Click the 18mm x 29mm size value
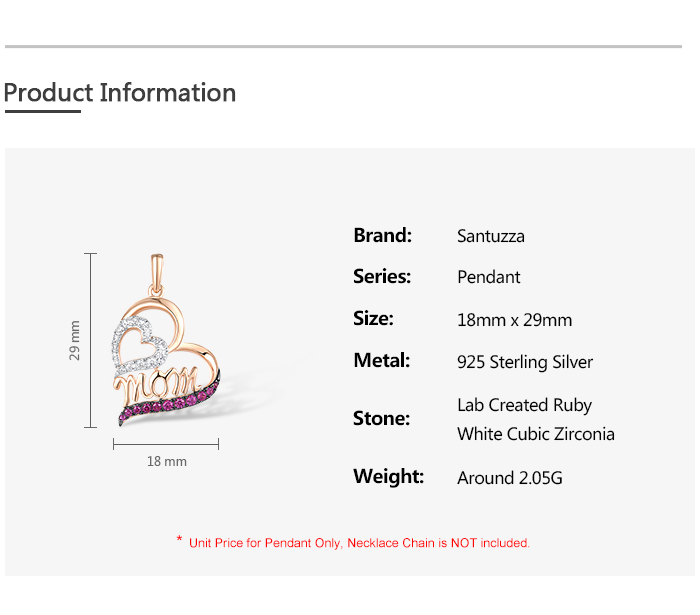Viewport: 700px width, 615px height. (x=515, y=320)
